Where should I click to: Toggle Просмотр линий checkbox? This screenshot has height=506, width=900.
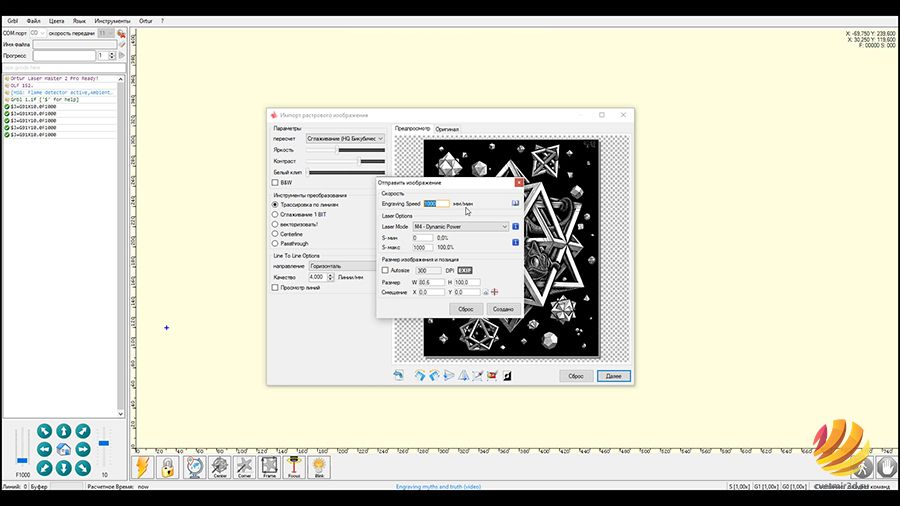point(275,287)
